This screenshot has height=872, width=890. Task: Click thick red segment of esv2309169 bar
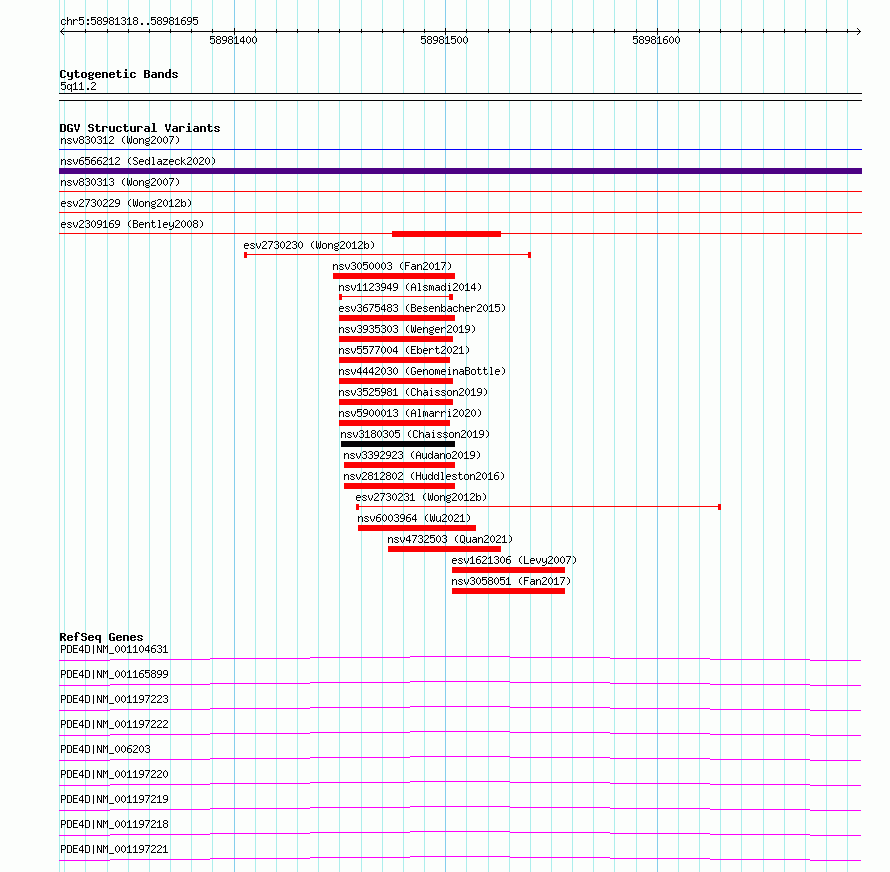coord(447,234)
